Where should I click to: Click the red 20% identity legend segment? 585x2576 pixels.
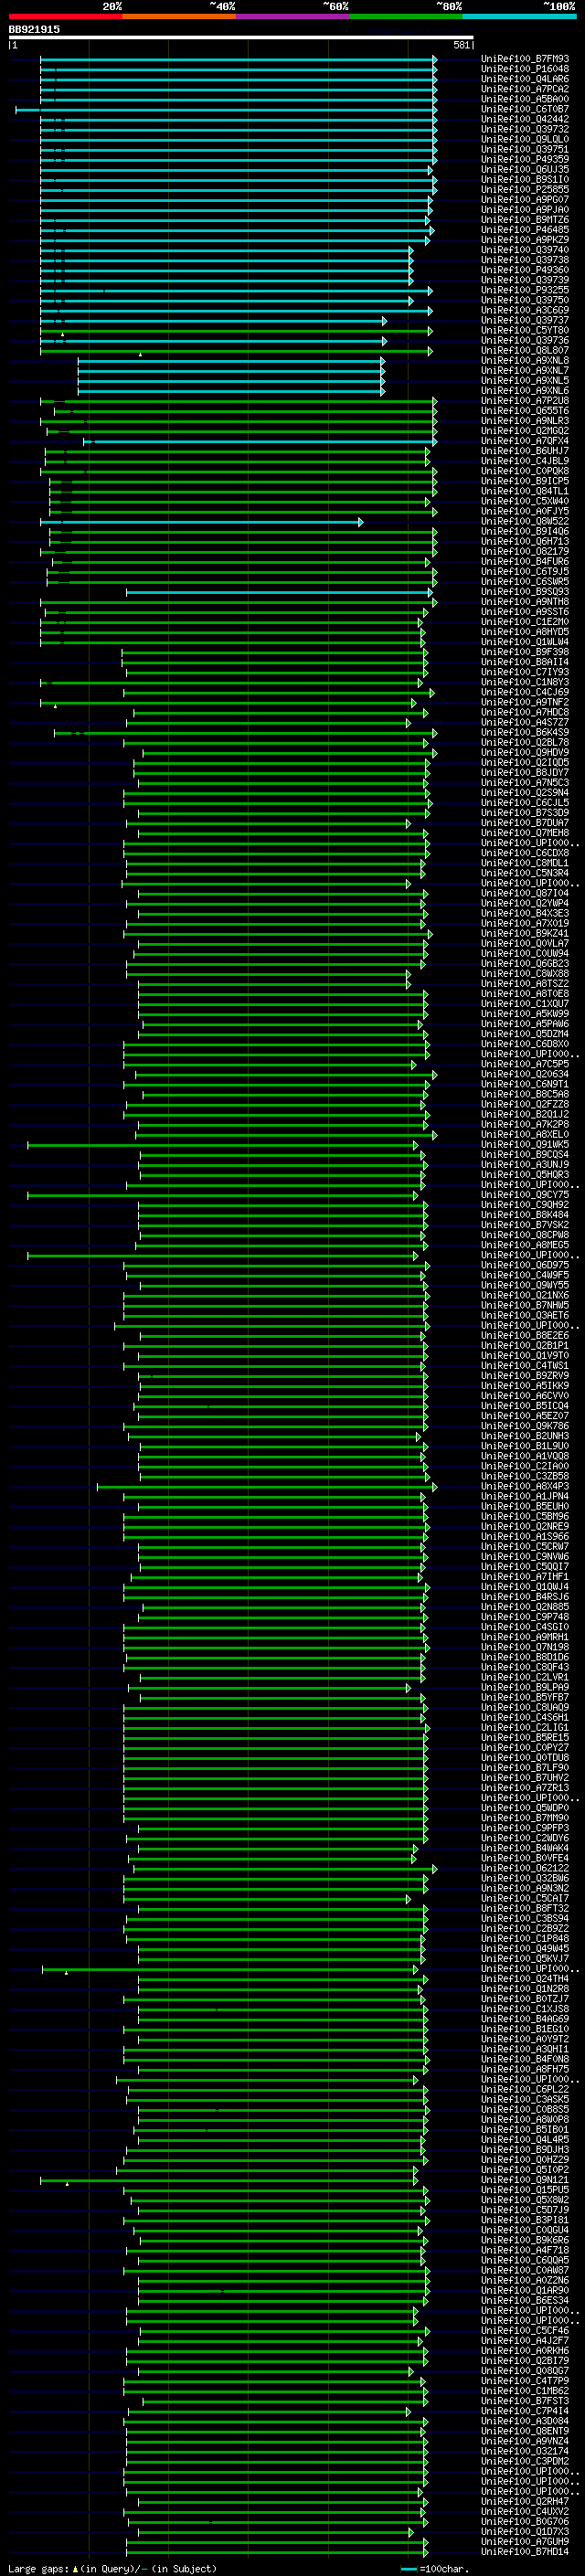pyautogui.click(x=65, y=16)
